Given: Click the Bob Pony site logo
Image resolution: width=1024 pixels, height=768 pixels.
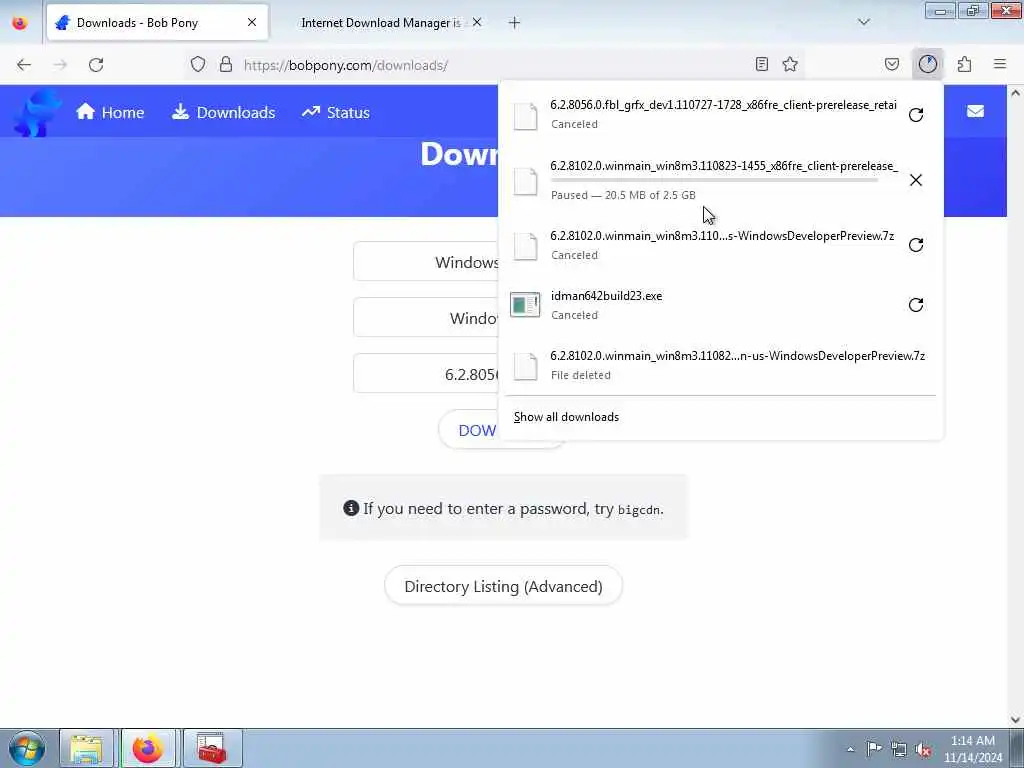Looking at the screenshot, I should pos(37,112).
